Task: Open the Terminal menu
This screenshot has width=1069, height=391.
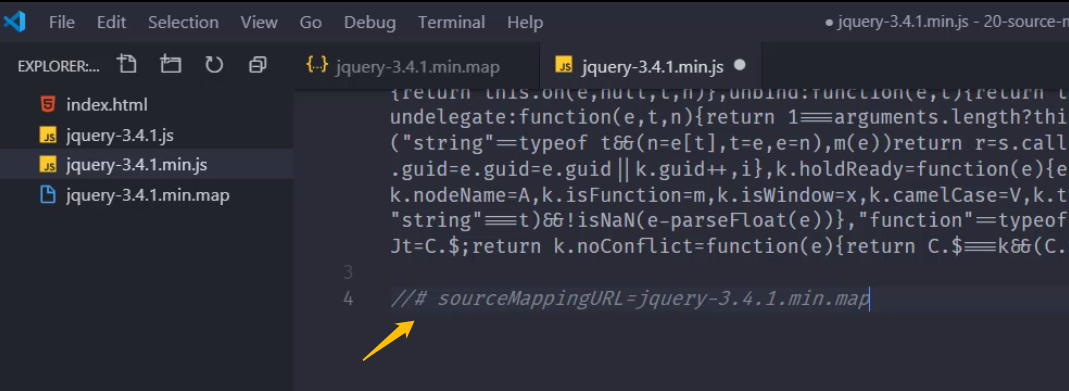Action: click(451, 22)
